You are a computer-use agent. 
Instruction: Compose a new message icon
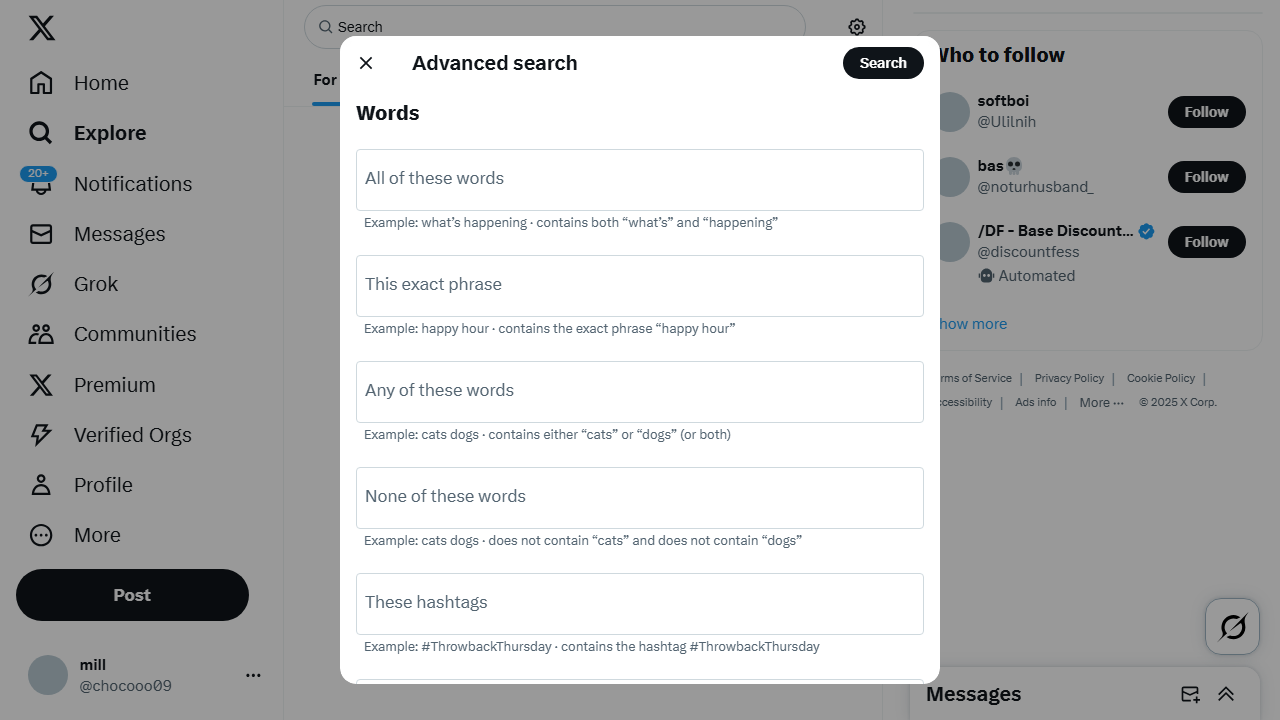tap(1190, 694)
